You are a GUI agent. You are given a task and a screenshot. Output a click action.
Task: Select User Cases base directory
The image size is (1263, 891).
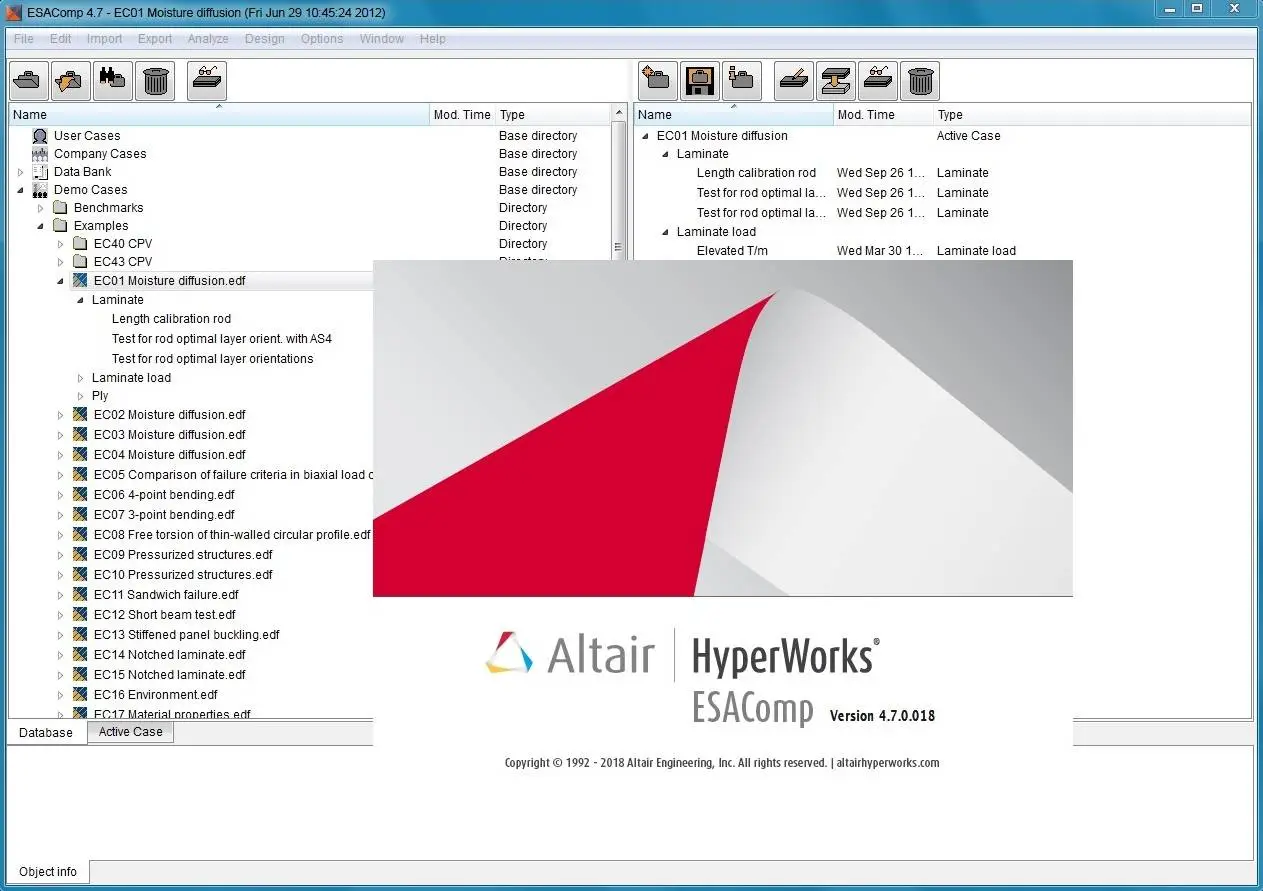[87, 136]
